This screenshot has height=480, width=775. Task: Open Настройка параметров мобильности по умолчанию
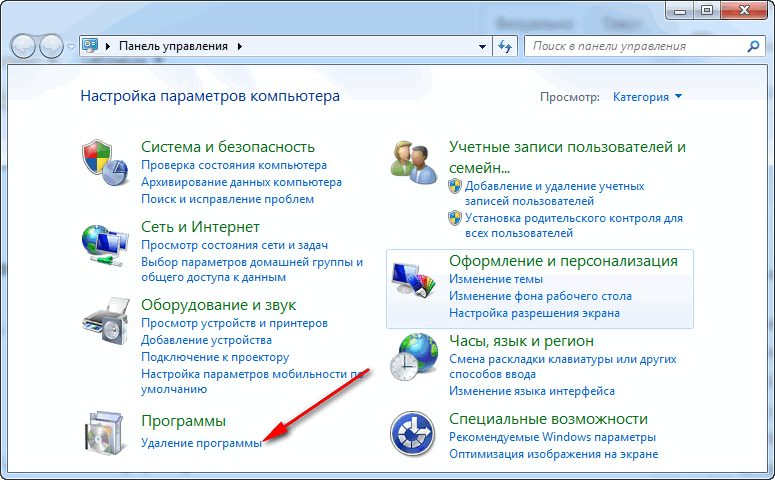253,382
